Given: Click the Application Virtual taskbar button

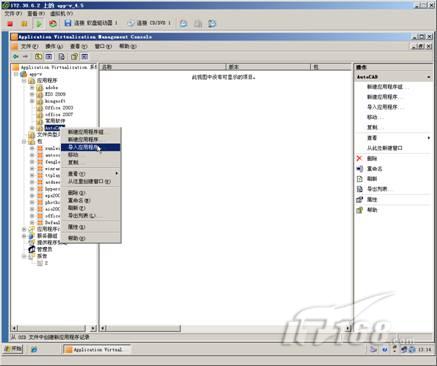Looking at the screenshot, I should (97, 349).
